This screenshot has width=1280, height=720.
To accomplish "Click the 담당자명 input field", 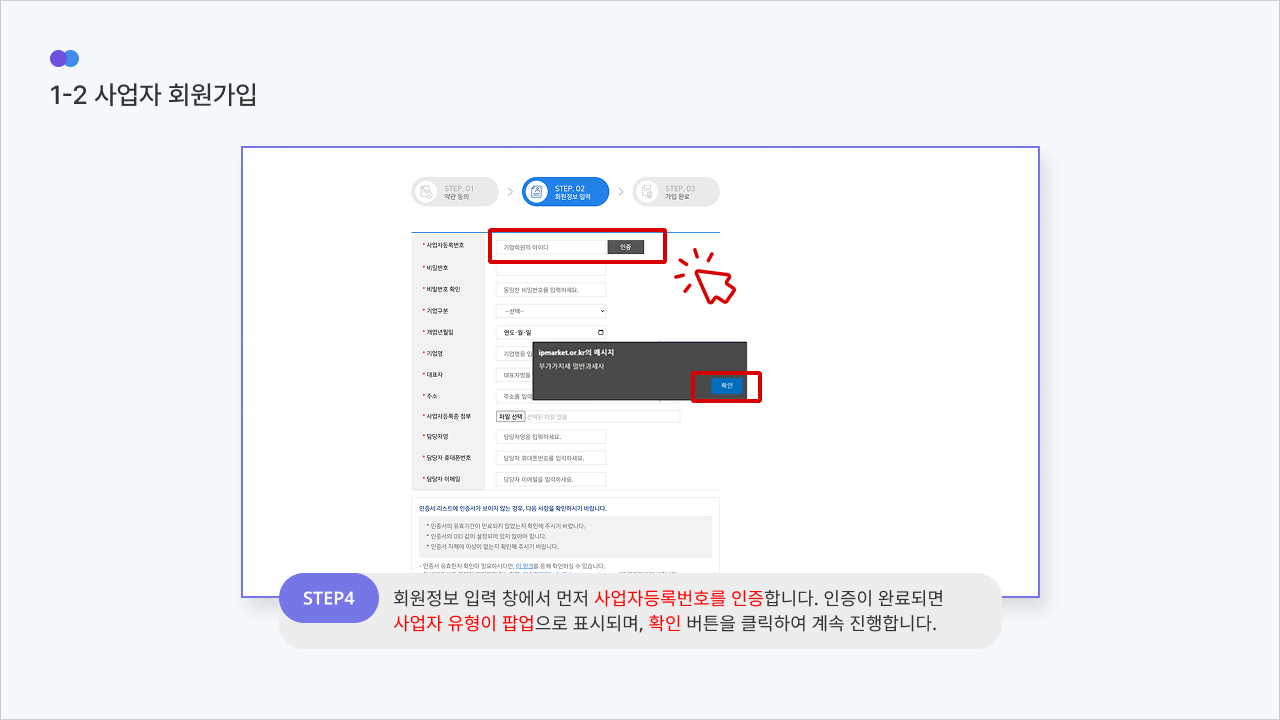I will click(x=551, y=437).
